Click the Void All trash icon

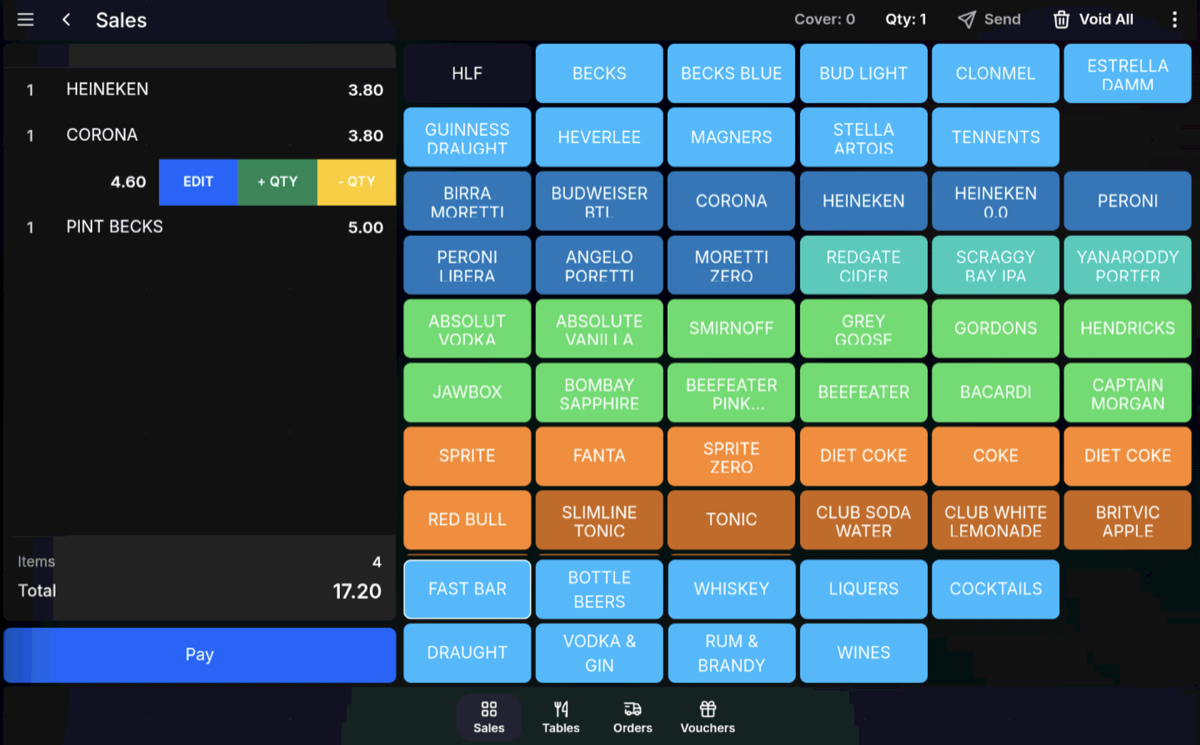click(1061, 20)
